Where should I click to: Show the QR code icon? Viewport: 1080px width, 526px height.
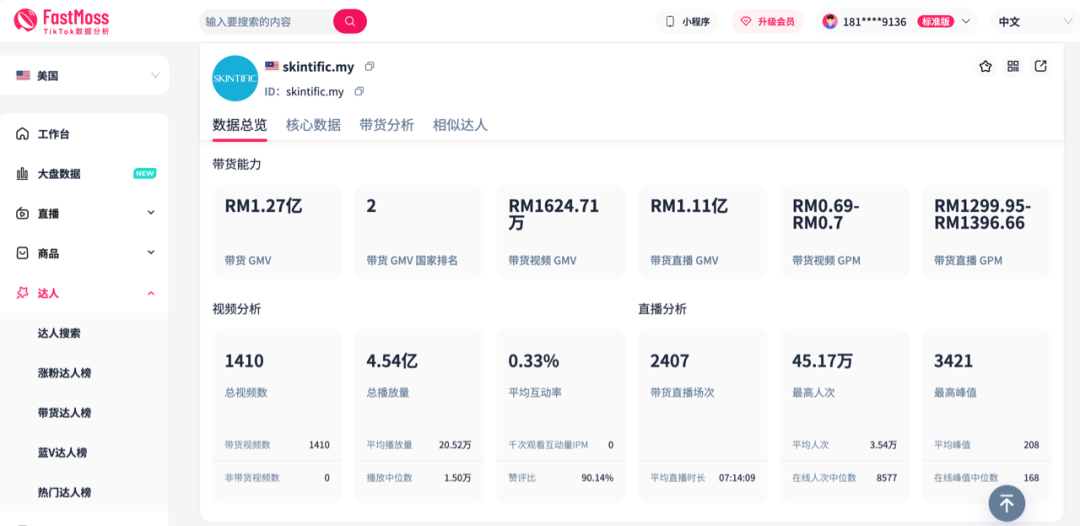click(1012, 66)
